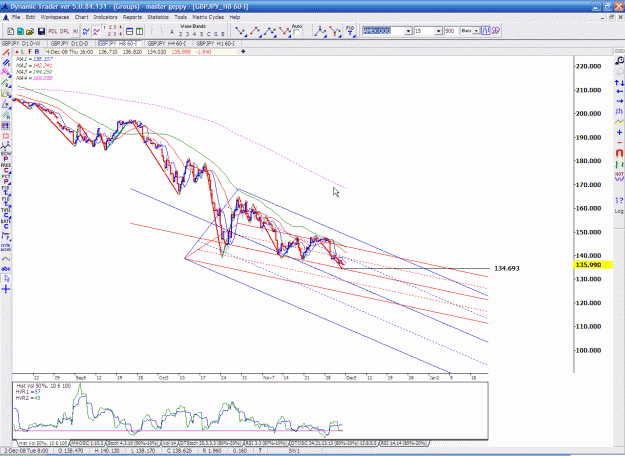This screenshot has height=456, width=625.
Task: Click the floppy disk save icon
Action: pos(41,31)
